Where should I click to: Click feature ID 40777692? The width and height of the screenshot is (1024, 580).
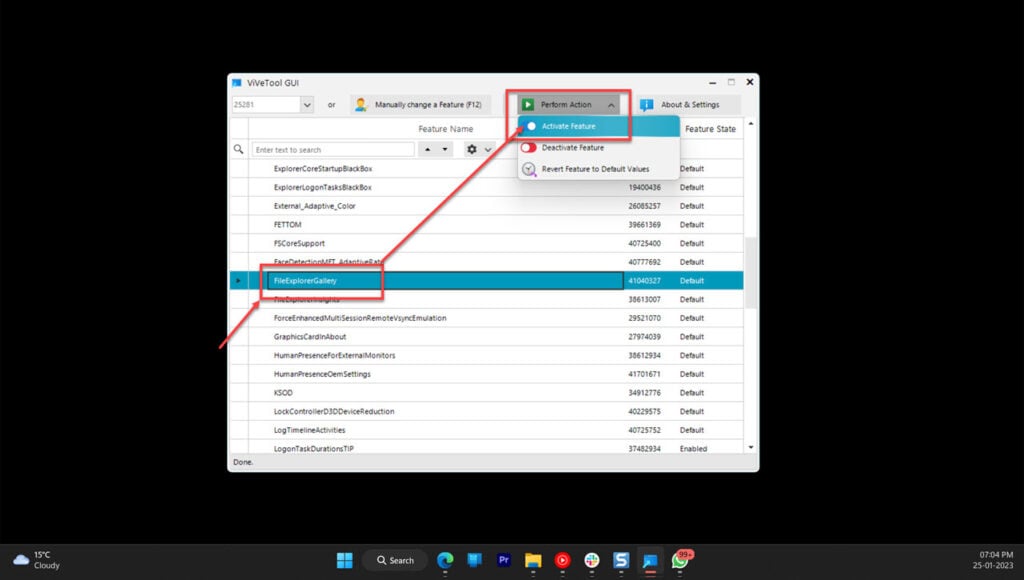click(x=645, y=262)
